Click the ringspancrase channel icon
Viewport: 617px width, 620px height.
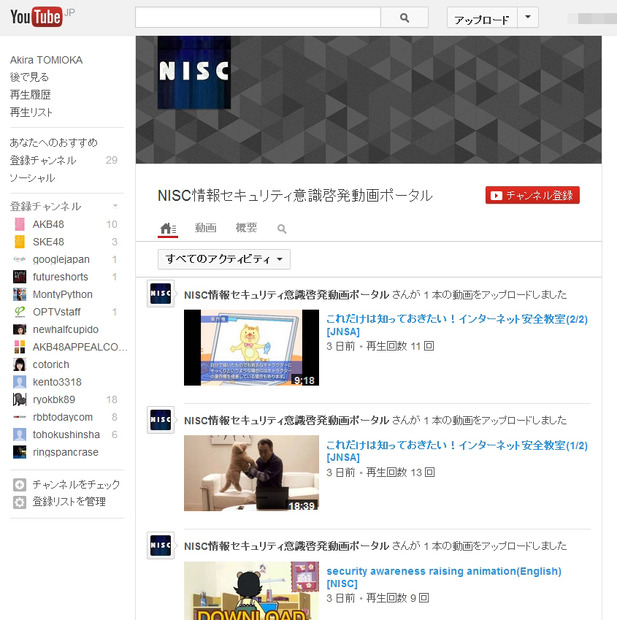coord(19,452)
